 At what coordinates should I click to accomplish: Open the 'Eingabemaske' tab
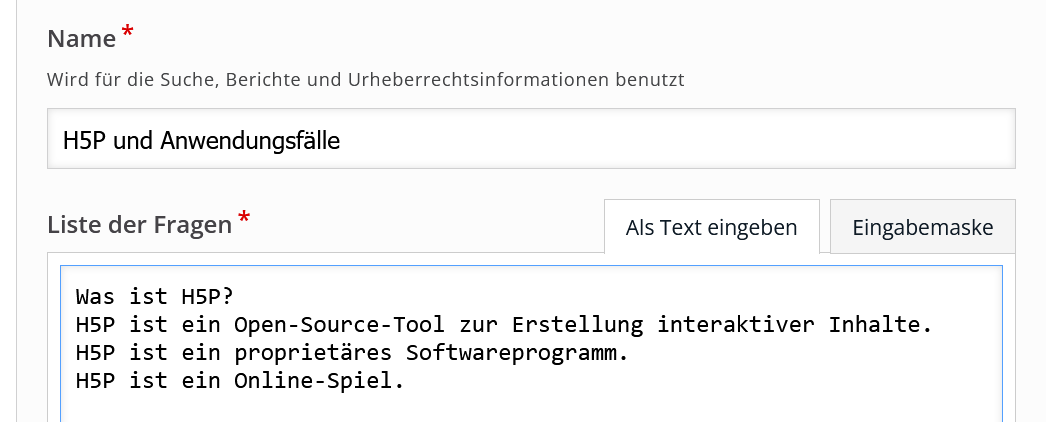(x=922, y=227)
